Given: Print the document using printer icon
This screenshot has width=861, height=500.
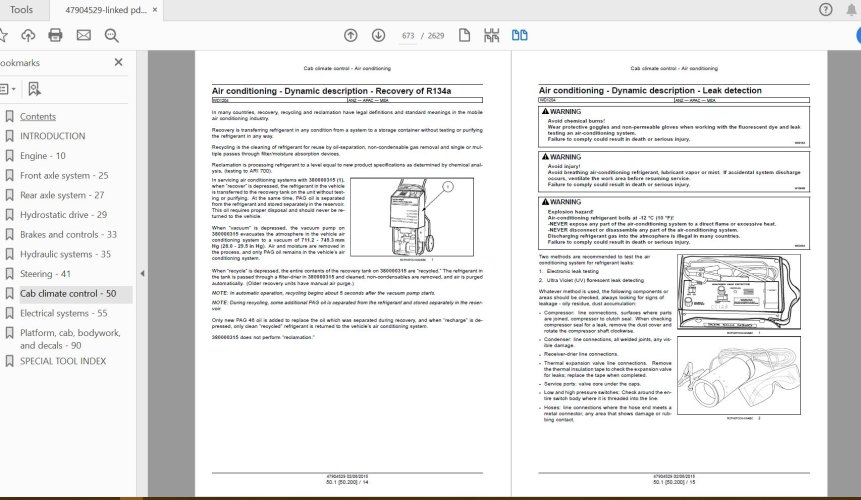Looking at the screenshot, I should coord(55,36).
